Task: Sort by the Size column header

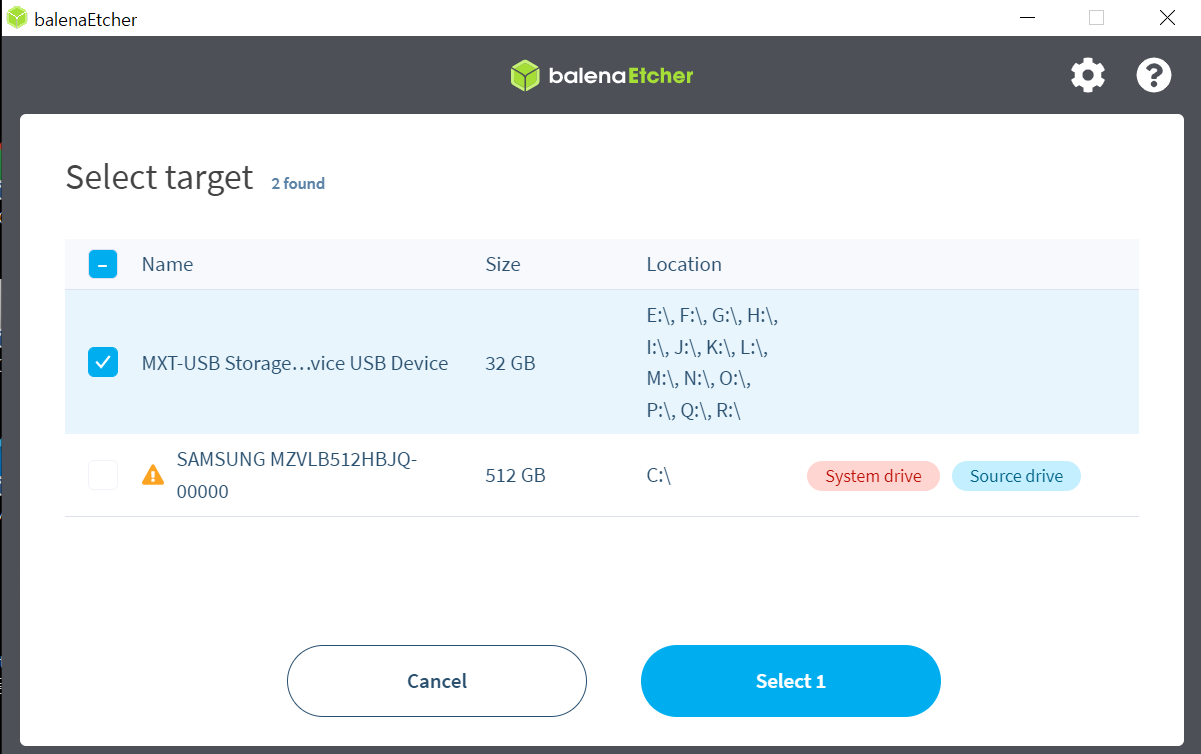Action: tap(503, 264)
